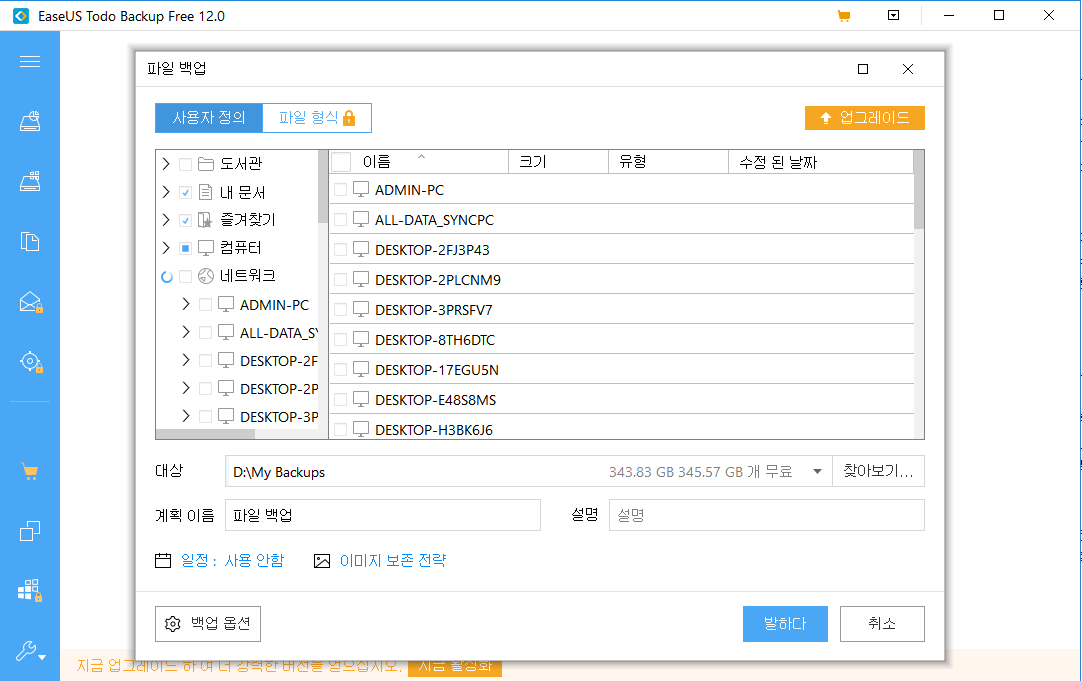Open the locked mail backup feature
The image size is (1082, 681).
click(x=30, y=301)
